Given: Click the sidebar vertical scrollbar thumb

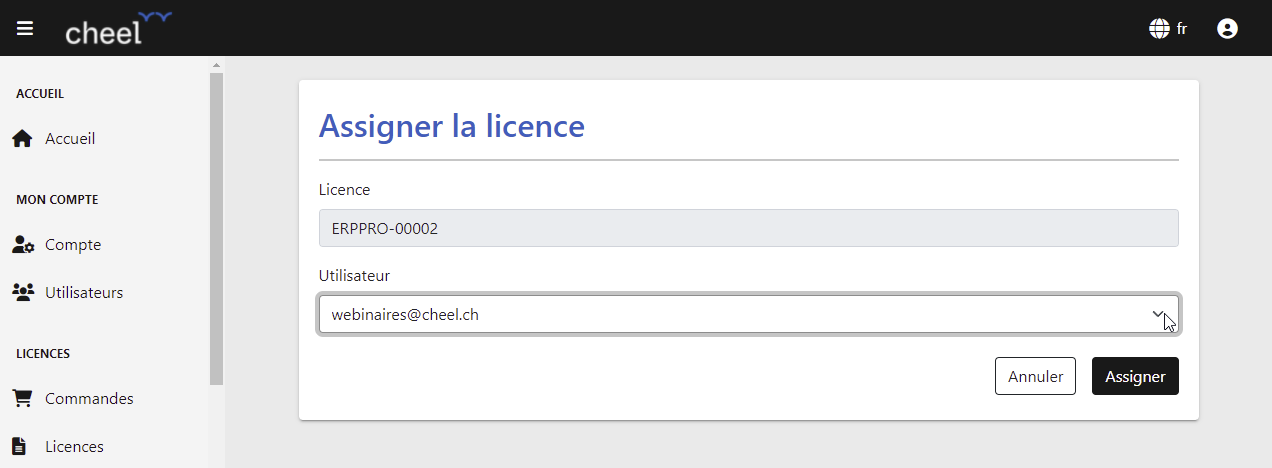Looking at the screenshot, I should [216, 229].
